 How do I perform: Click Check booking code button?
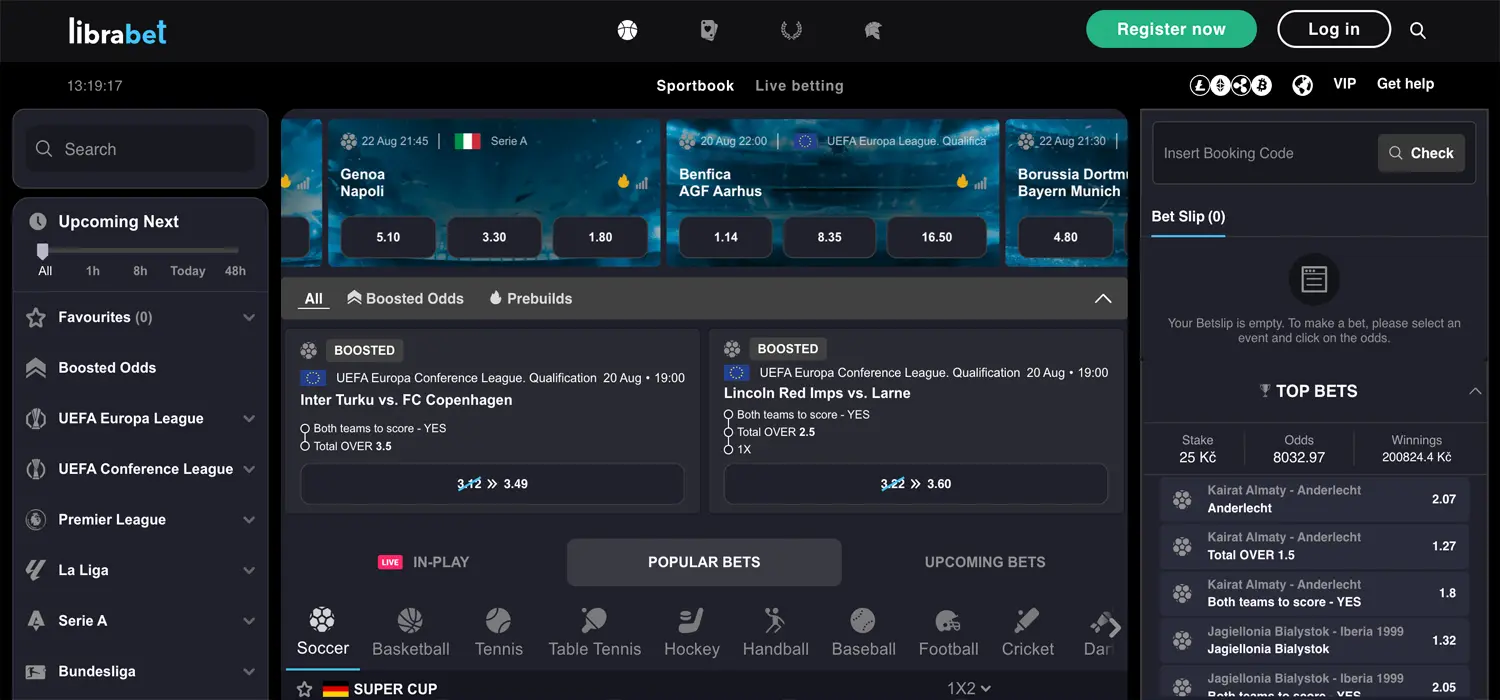point(1421,153)
